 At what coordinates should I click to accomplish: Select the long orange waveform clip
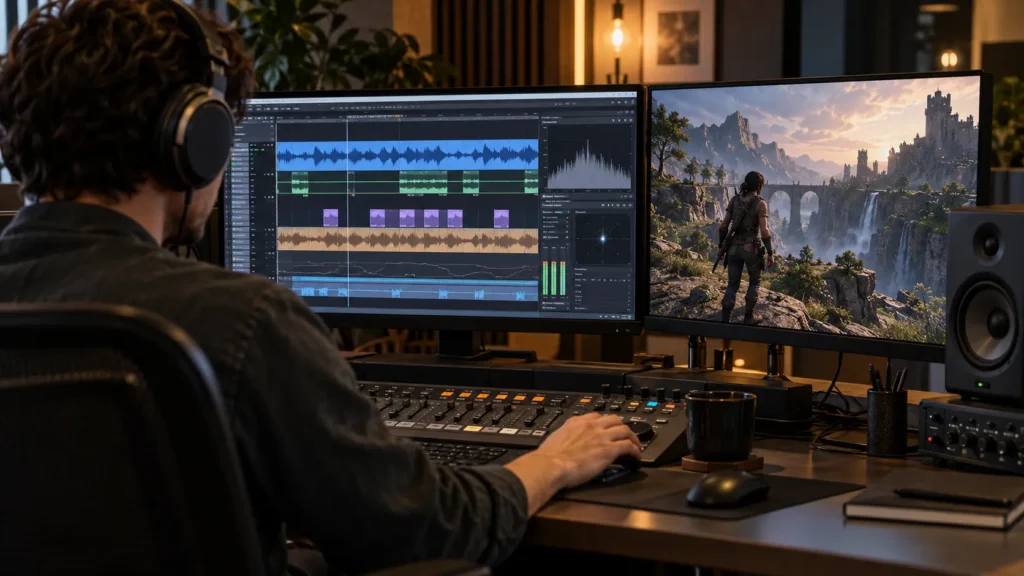[408, 240]
